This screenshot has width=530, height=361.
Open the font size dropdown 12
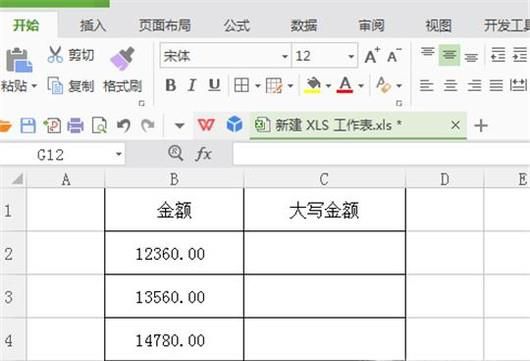click(x=351, y=56)
